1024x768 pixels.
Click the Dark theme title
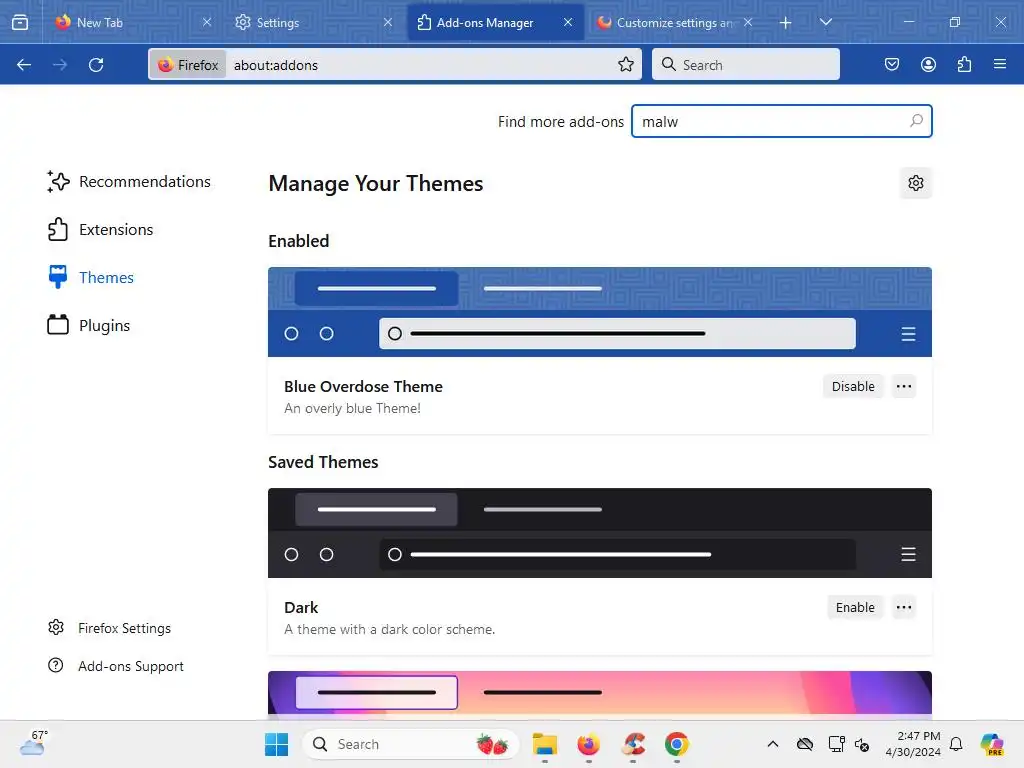coord(301,608)
